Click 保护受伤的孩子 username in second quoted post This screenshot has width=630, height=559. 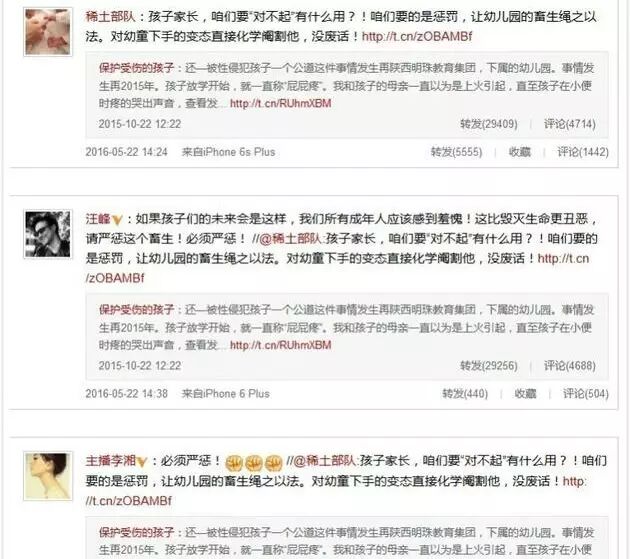pyautogui.click(x=136, y=309)
